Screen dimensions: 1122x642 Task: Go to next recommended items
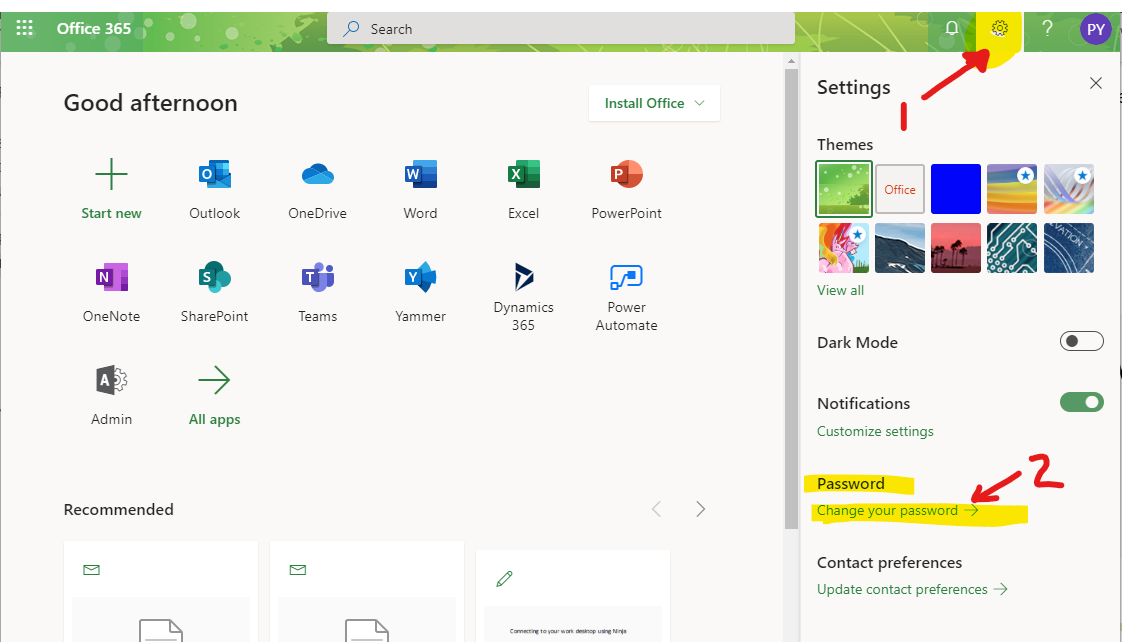(x=701, y=509)
